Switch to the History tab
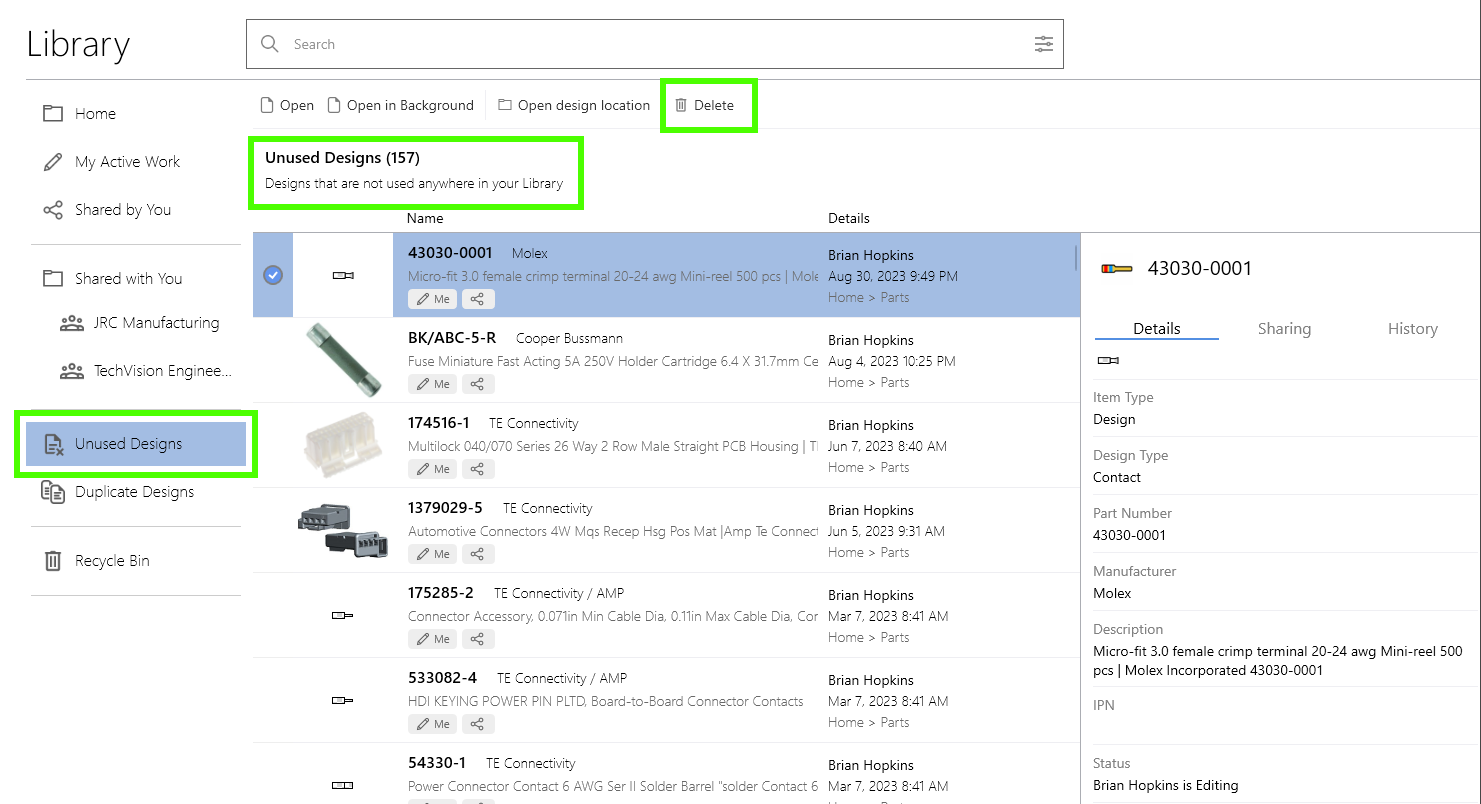The height and width of the screenshot is (804, 1481). [x=1412, y=328]
